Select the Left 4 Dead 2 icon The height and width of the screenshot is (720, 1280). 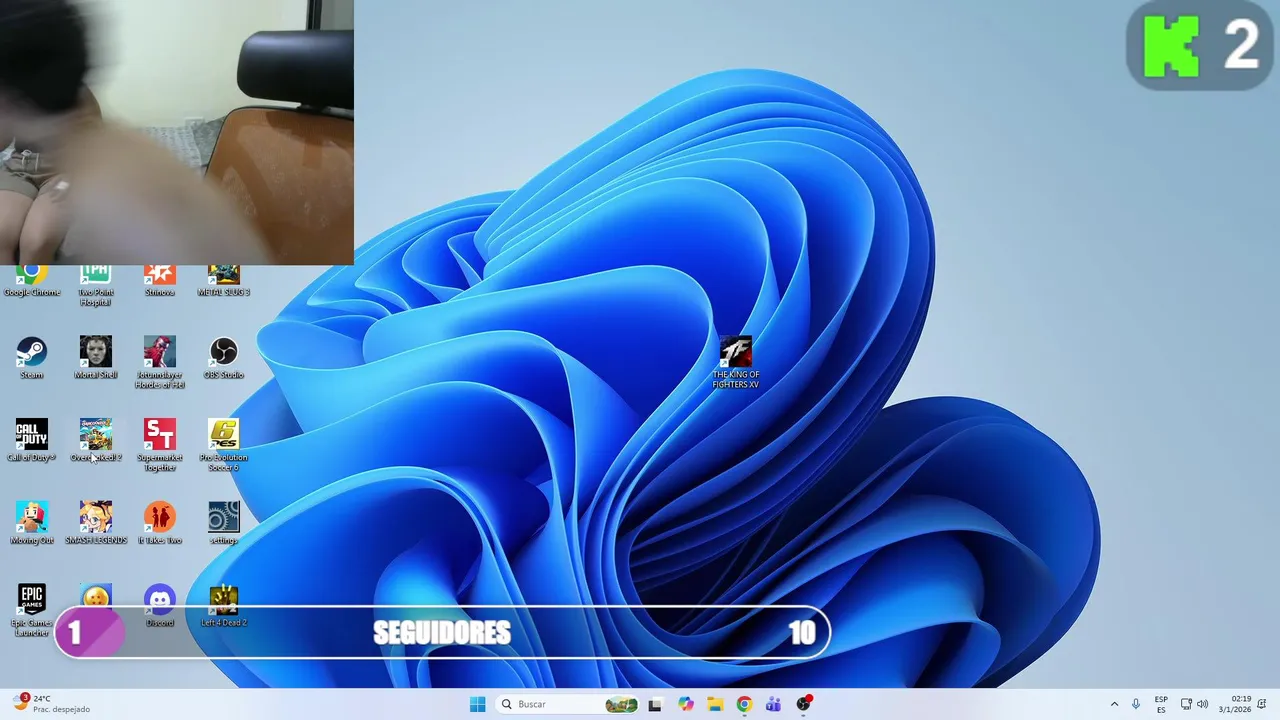click(x=224, y=606)
